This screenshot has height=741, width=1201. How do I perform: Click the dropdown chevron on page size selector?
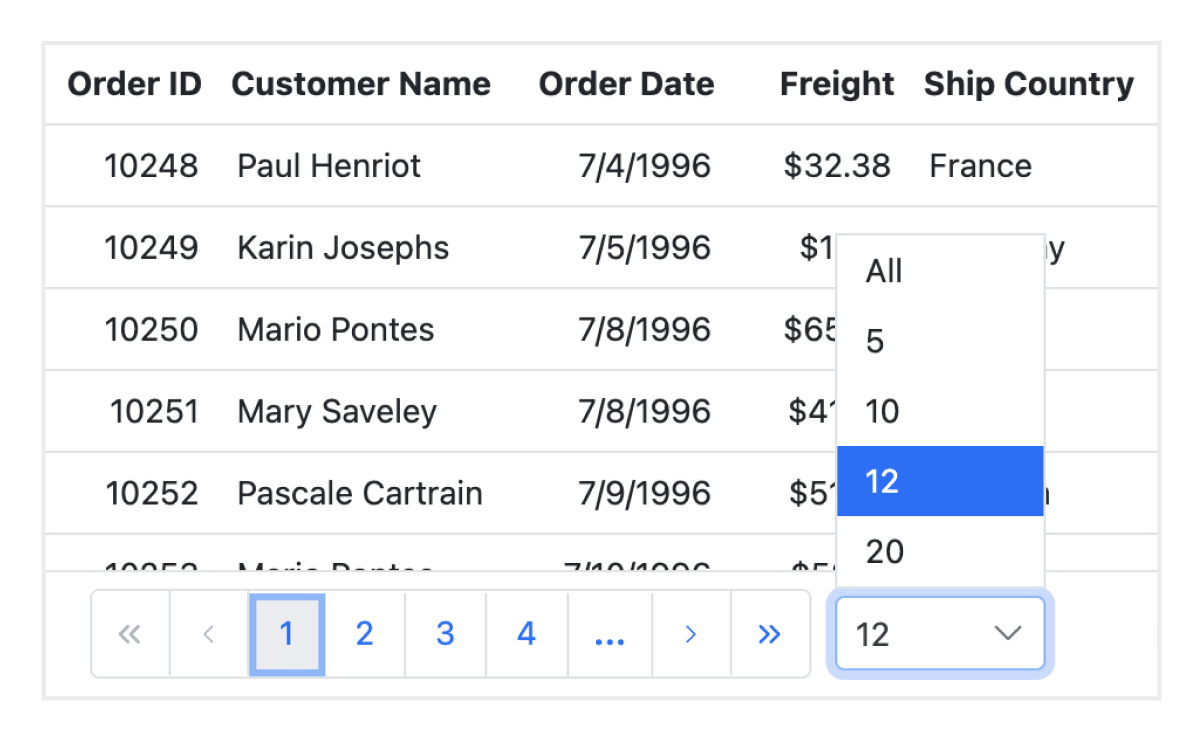coord(1006,634)
